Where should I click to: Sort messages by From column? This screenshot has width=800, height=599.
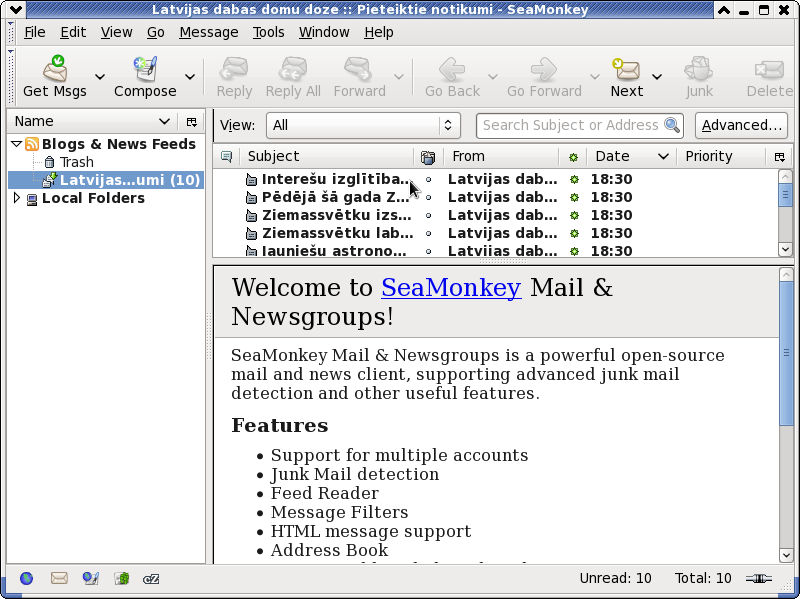[502, 156]
